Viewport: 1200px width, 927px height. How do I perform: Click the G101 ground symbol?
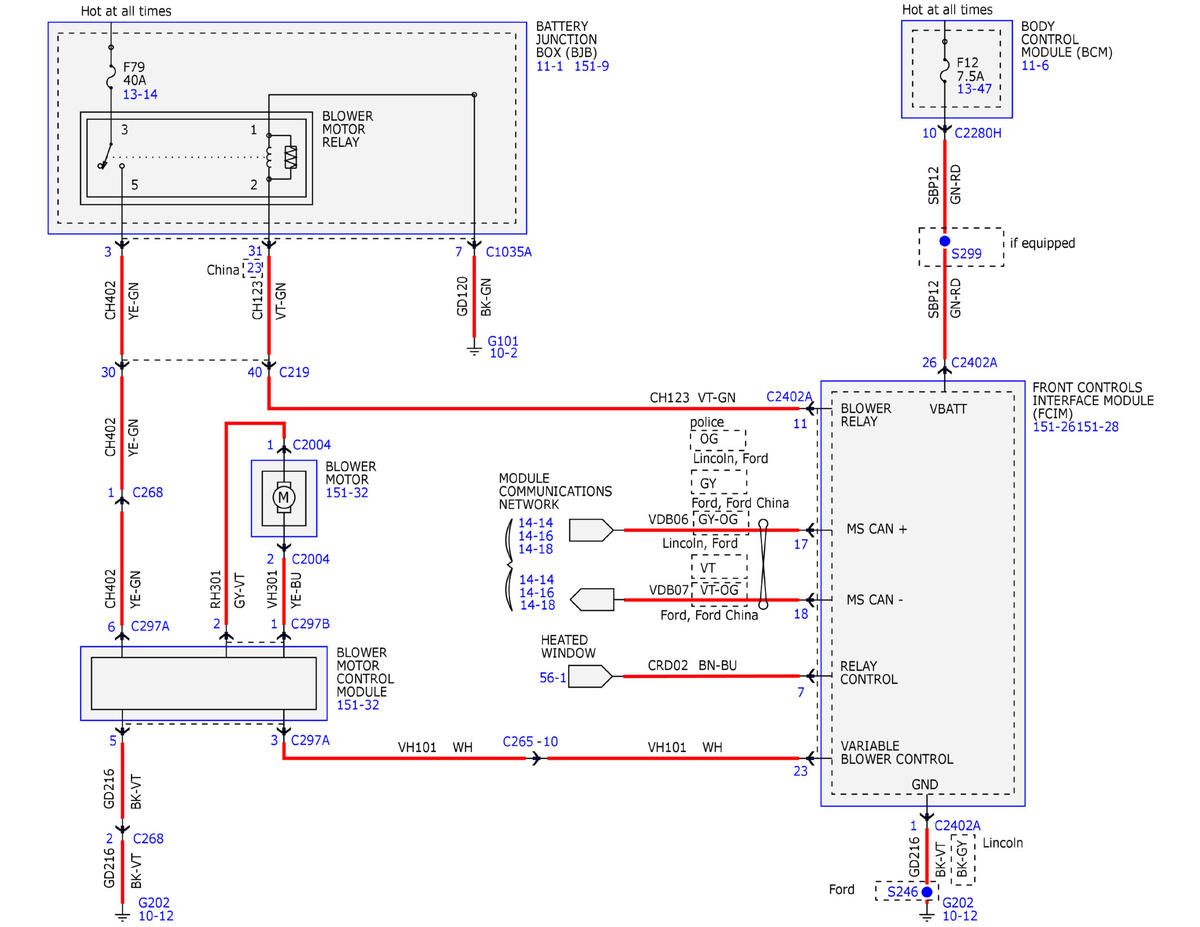pos(473,350)
